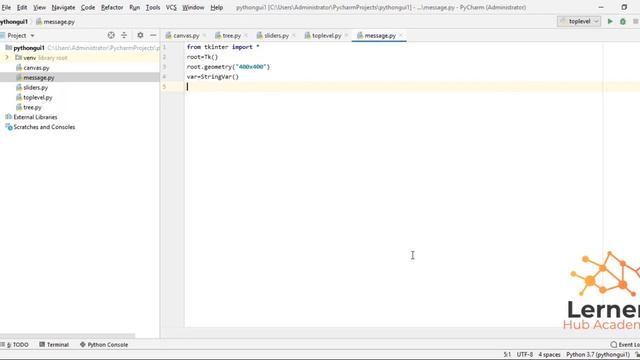Click line number 5 in the gutter
Screen dimensions: 640x360
click(164, 87)
